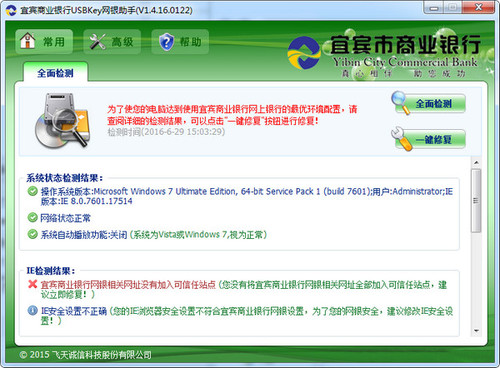Click the red optimization notice text

[x=232, y=115]
